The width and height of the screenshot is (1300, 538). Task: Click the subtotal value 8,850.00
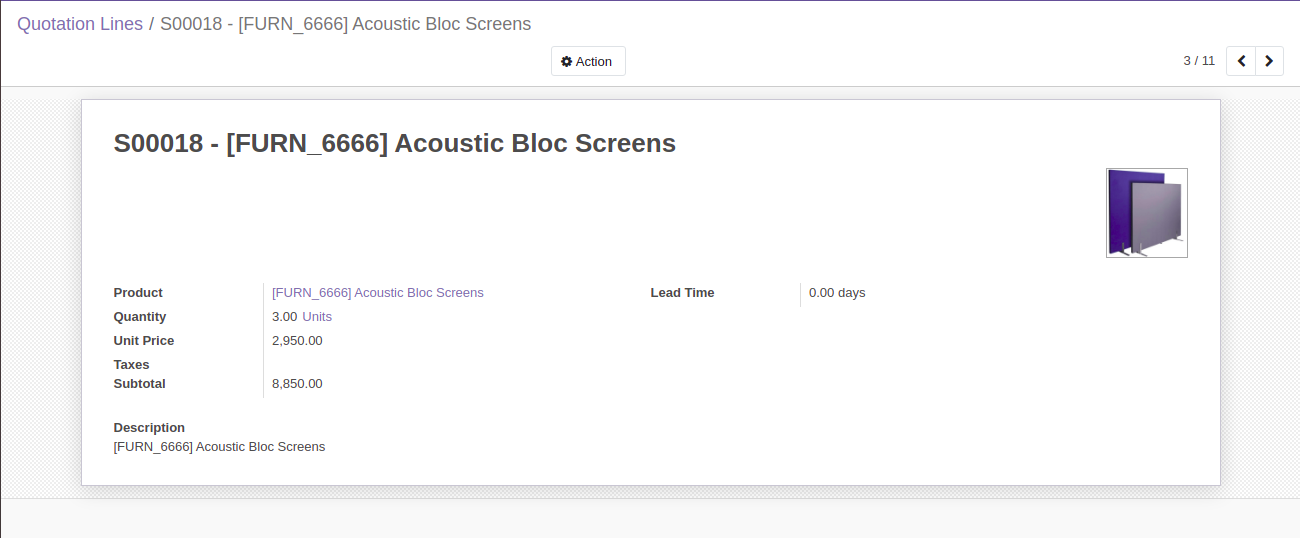click(x=297, y=384)
